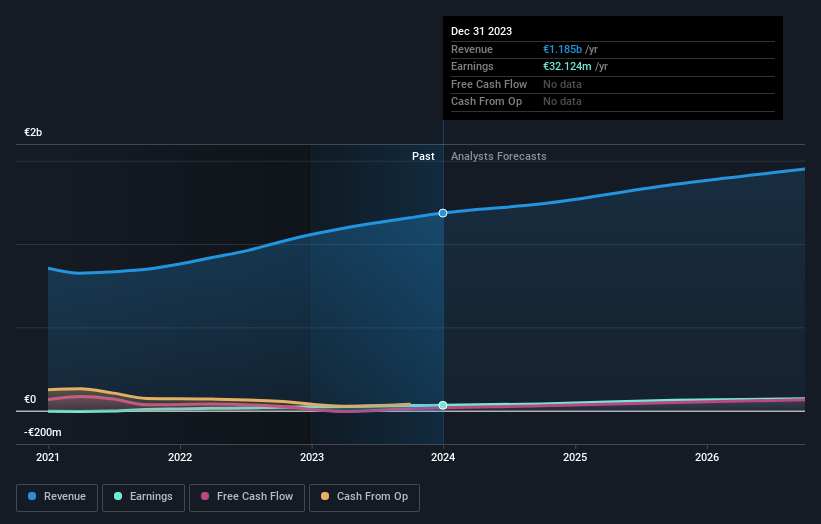Toggle the Cash From Op legend series

[364, 497]
